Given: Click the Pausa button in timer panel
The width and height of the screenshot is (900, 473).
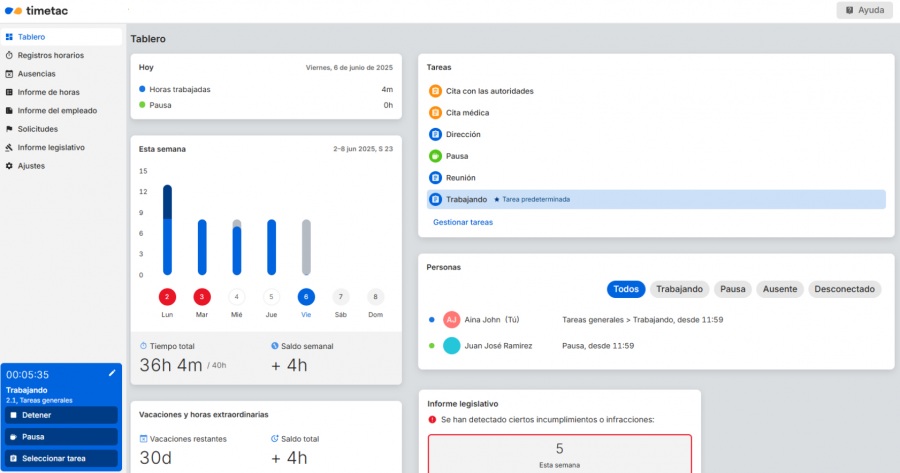Looking at the screenshot, I should tap(61, 437).
